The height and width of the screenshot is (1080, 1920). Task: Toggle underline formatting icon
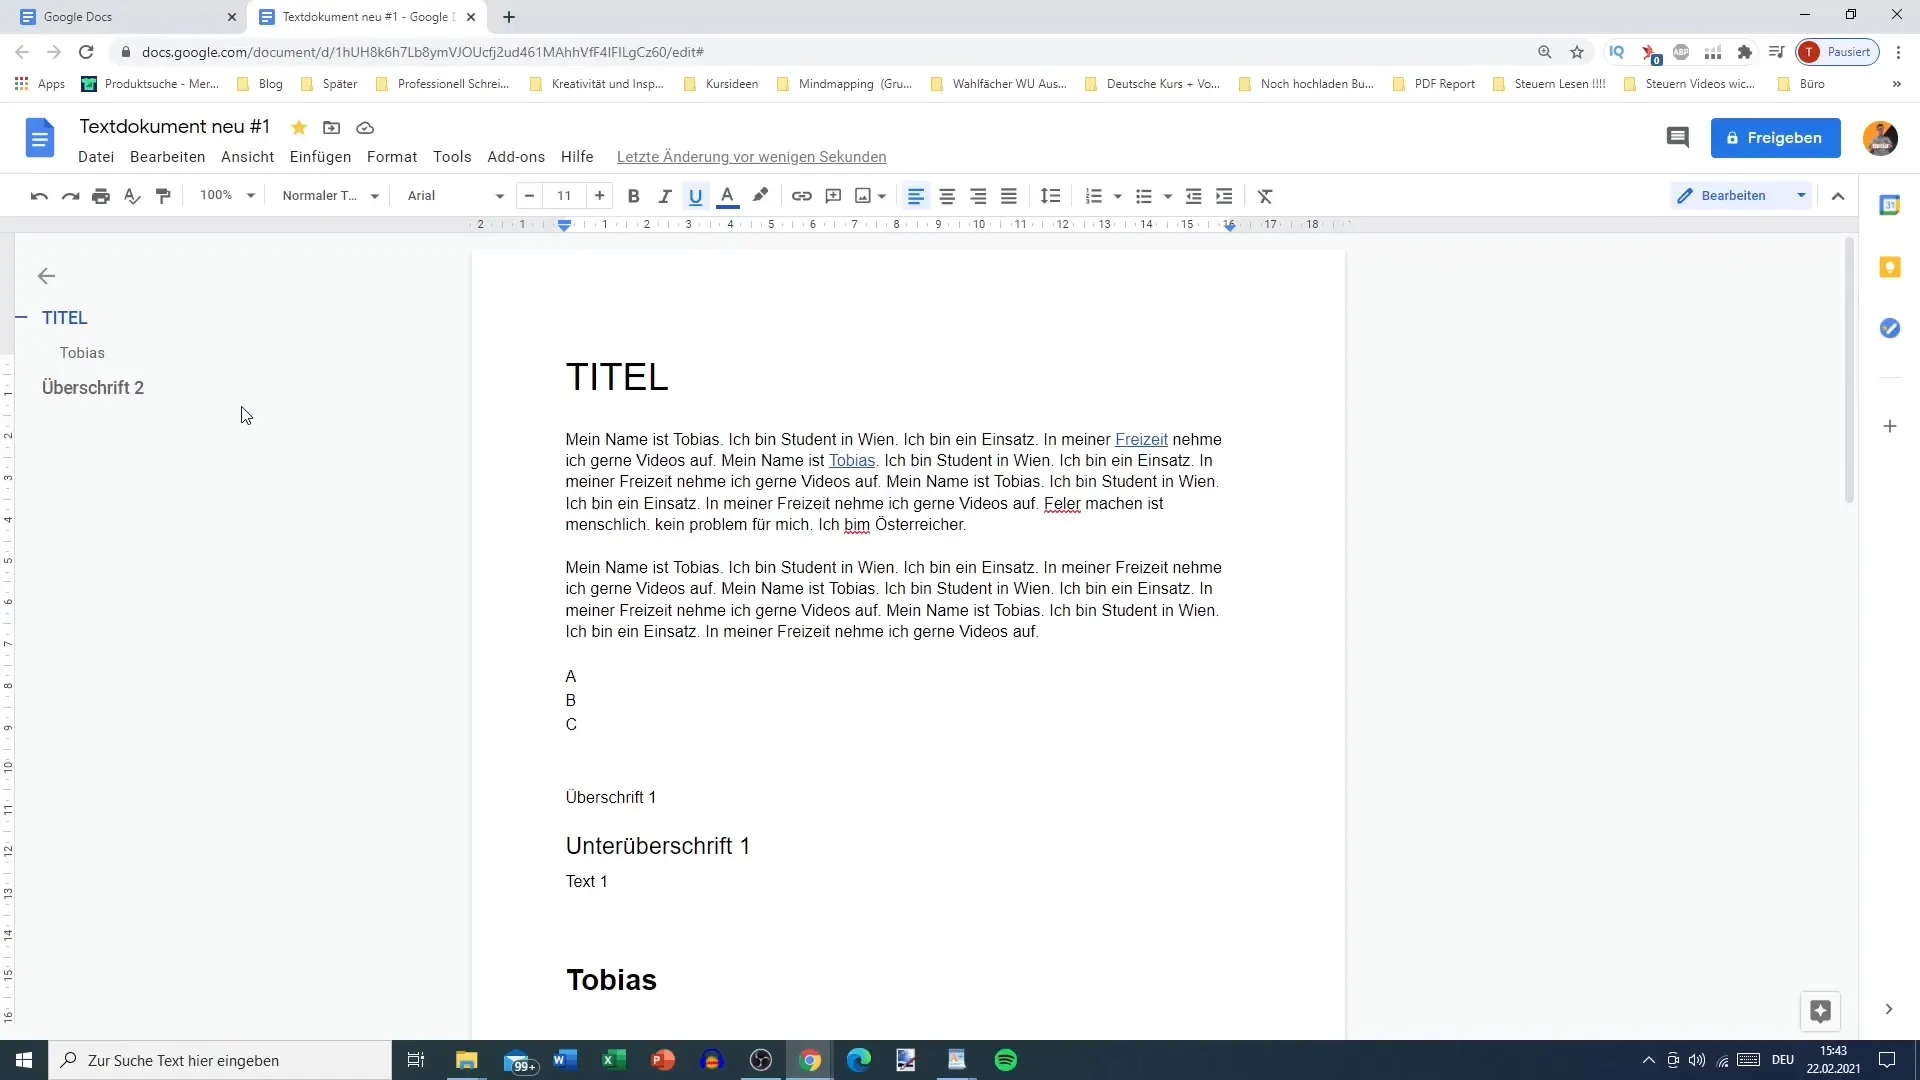696,195
